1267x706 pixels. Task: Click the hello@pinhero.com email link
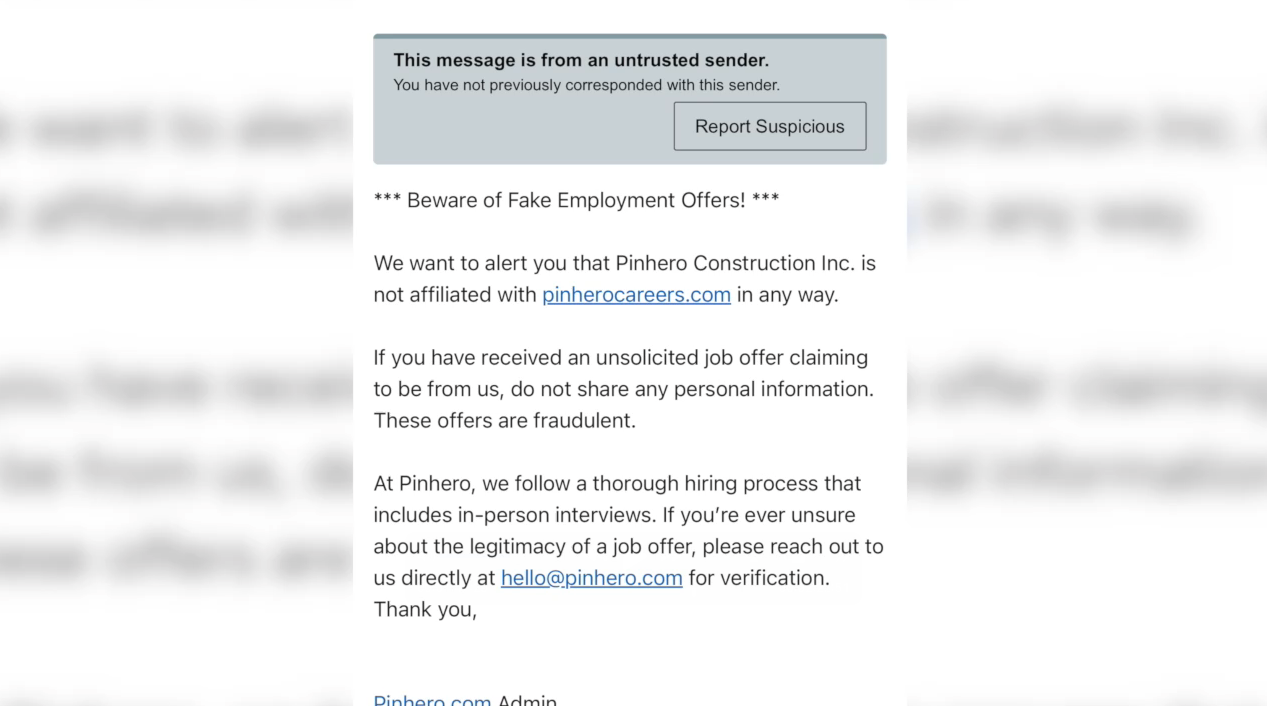click(x=591, y=578)
